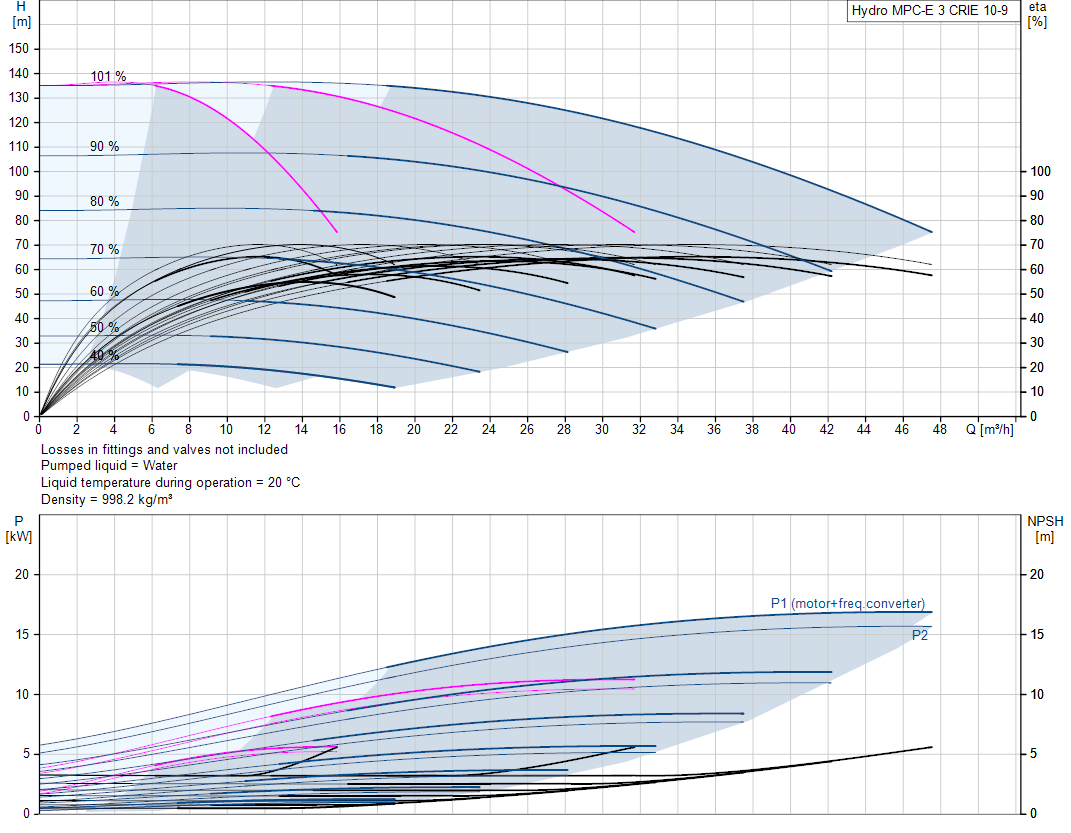Screen dimensions: 1071x833
Task: Pick the 60 % speed curve label
Action: click(x=104, y=292)
